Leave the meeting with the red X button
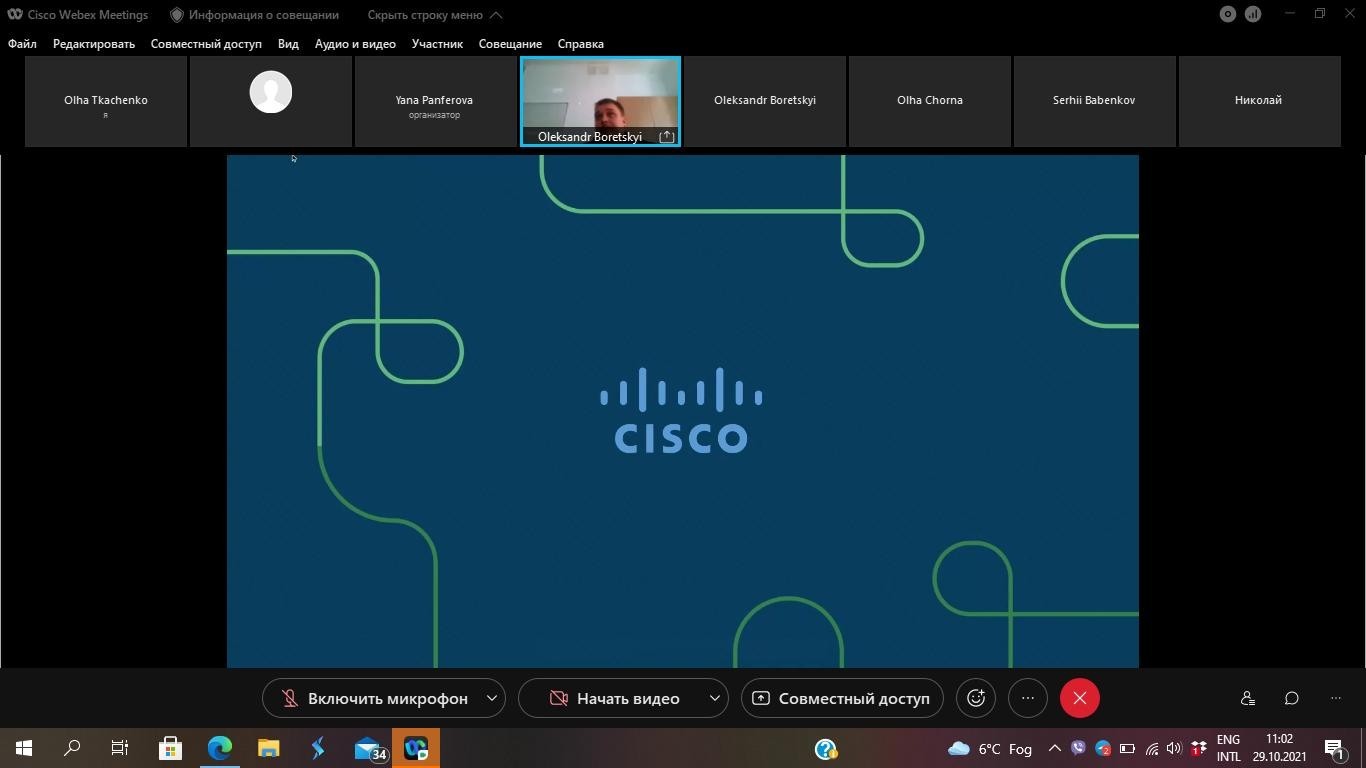 pos(1080,698)
